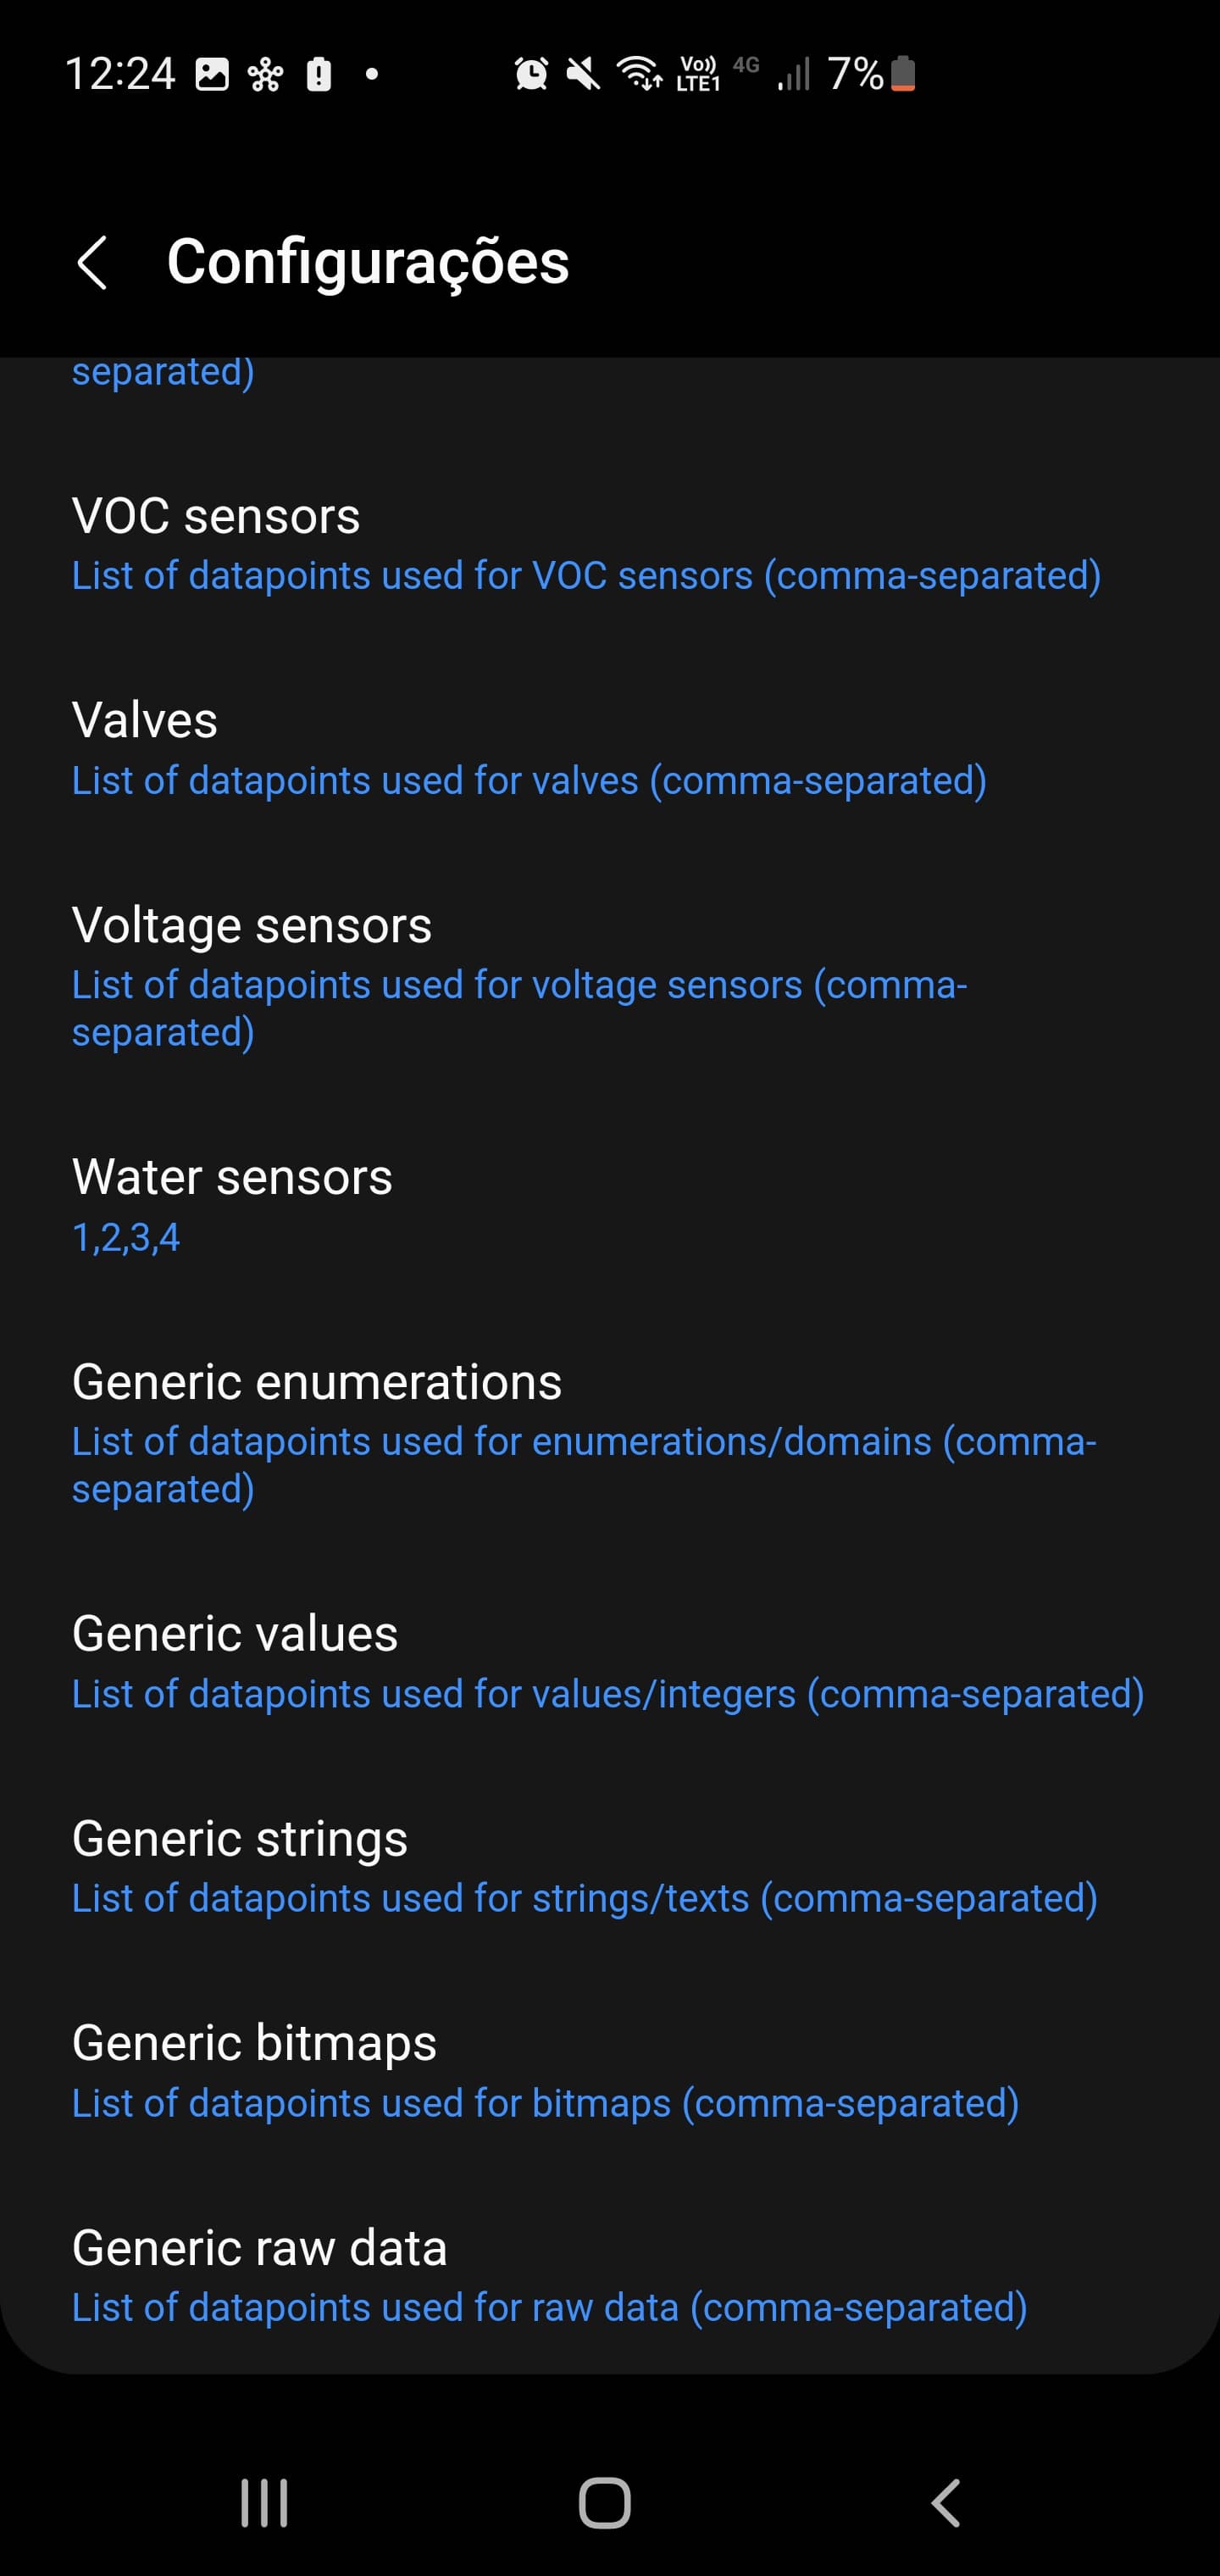Tap the back arrow beside Configurações

92,263
